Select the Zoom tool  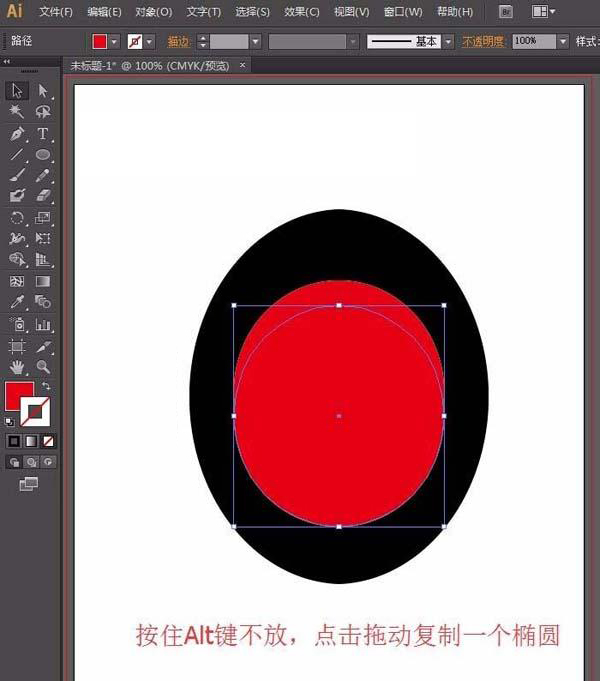point(43,367)
